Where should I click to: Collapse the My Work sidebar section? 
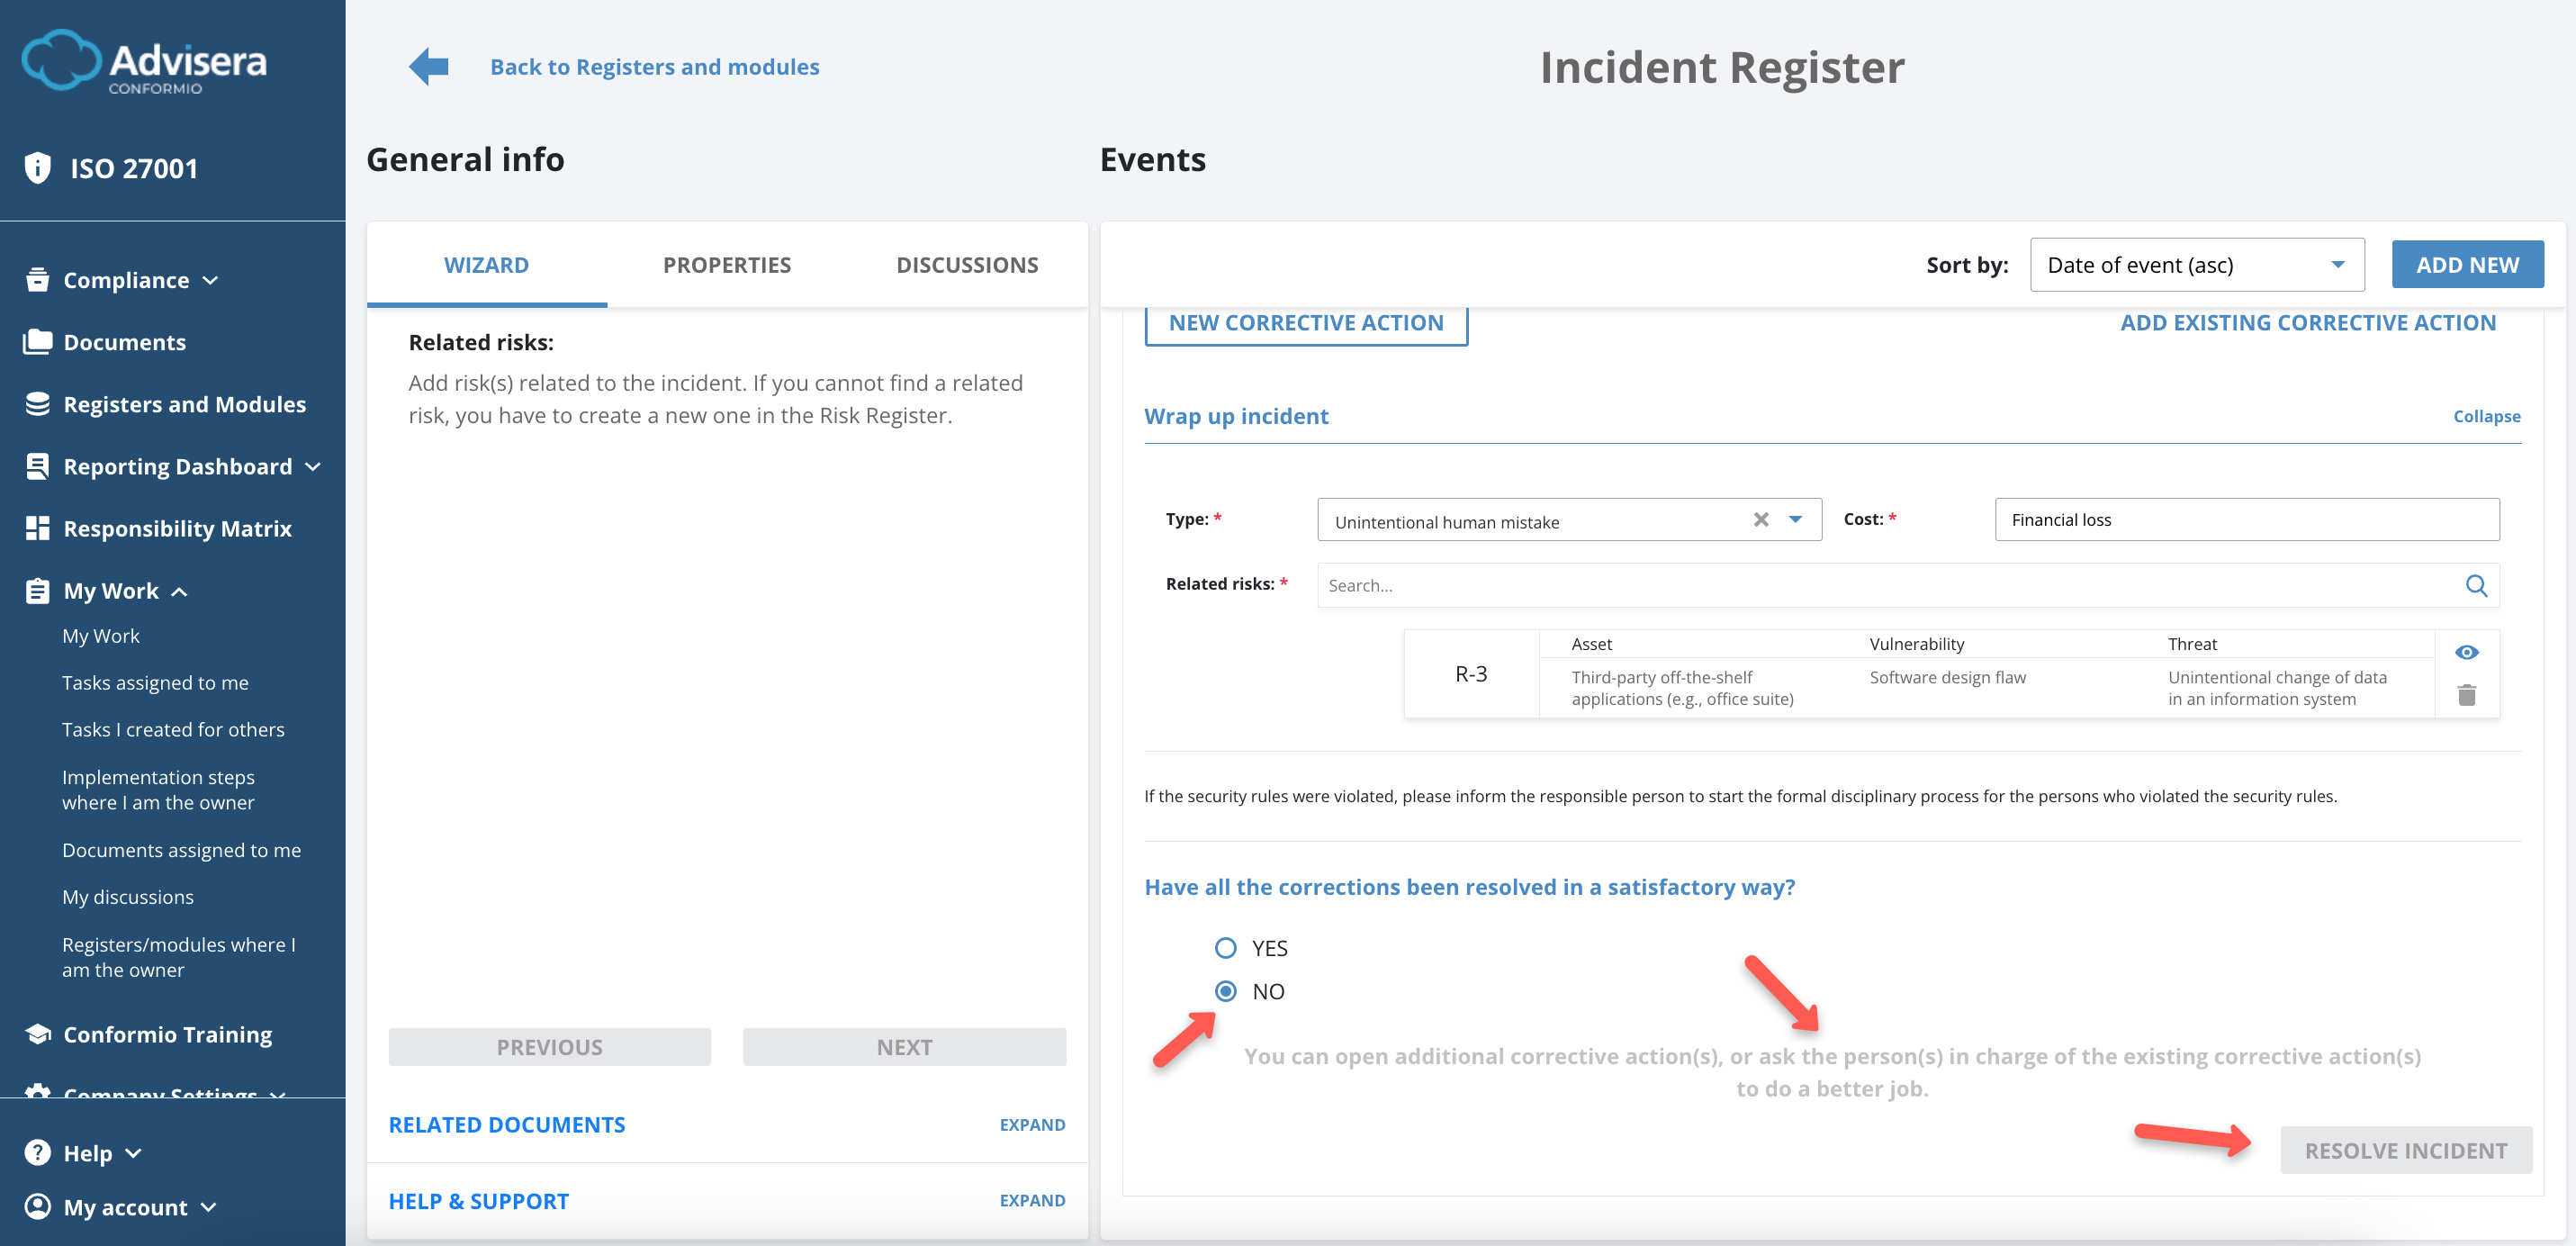(x=180, y=591)
